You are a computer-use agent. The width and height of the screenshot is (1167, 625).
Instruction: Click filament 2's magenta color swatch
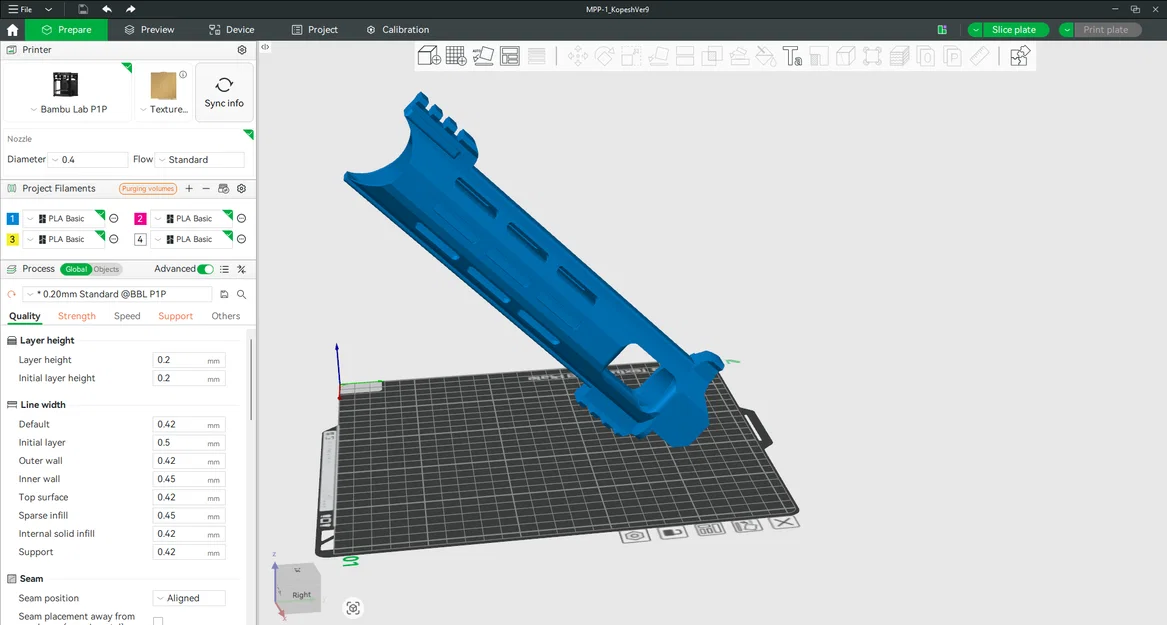pyautogui.click(x=140, y=218)
